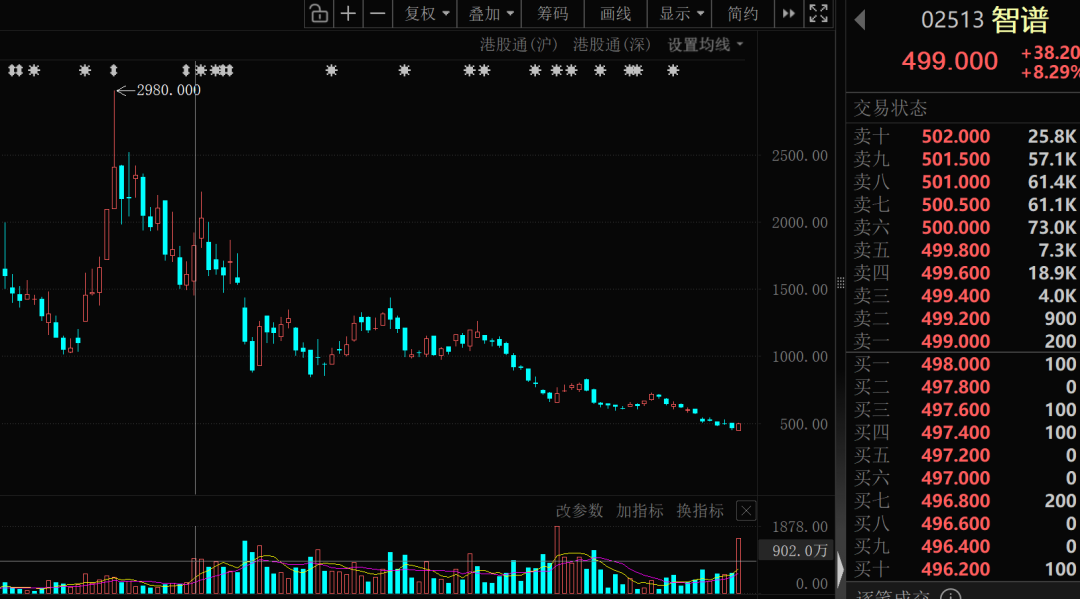Click 加指标 to add an indicator

click(640, 511)
